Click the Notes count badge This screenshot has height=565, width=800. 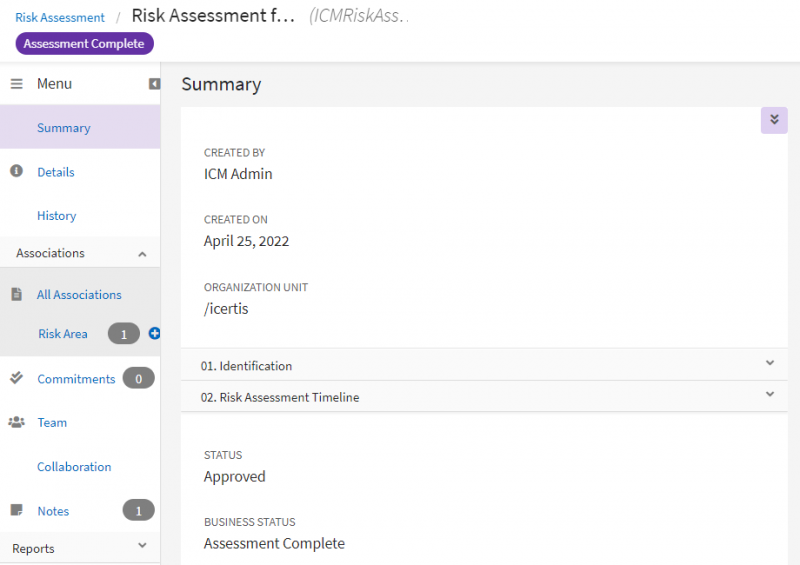138,510
